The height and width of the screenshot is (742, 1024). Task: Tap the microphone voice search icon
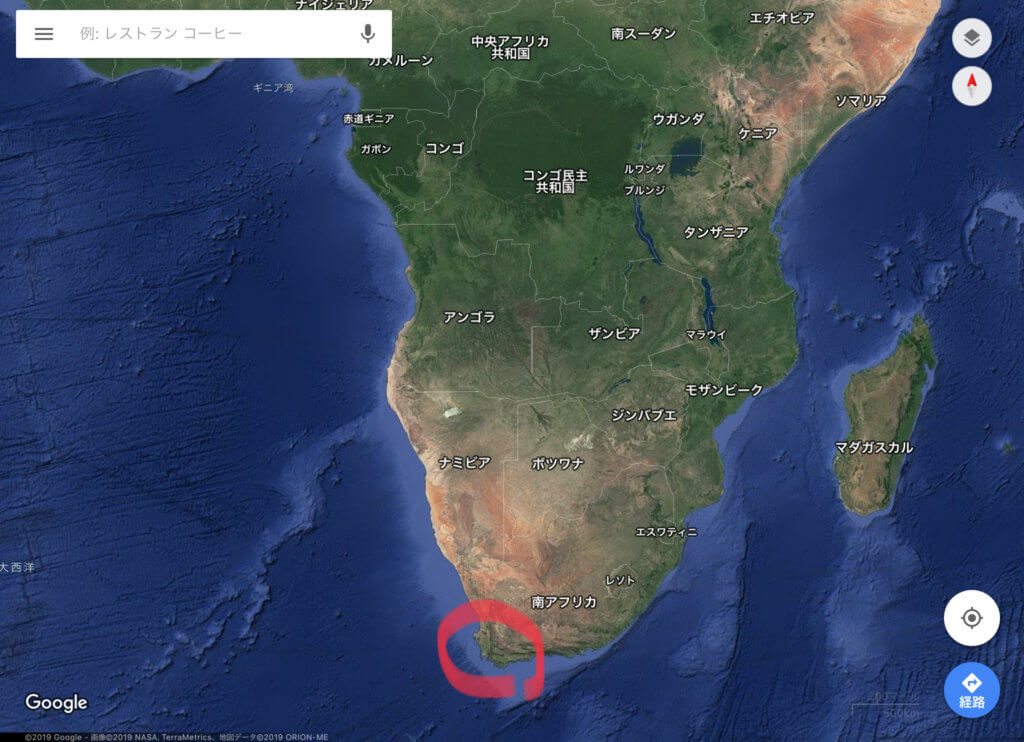pyautogui.click(x=368, y=33)
